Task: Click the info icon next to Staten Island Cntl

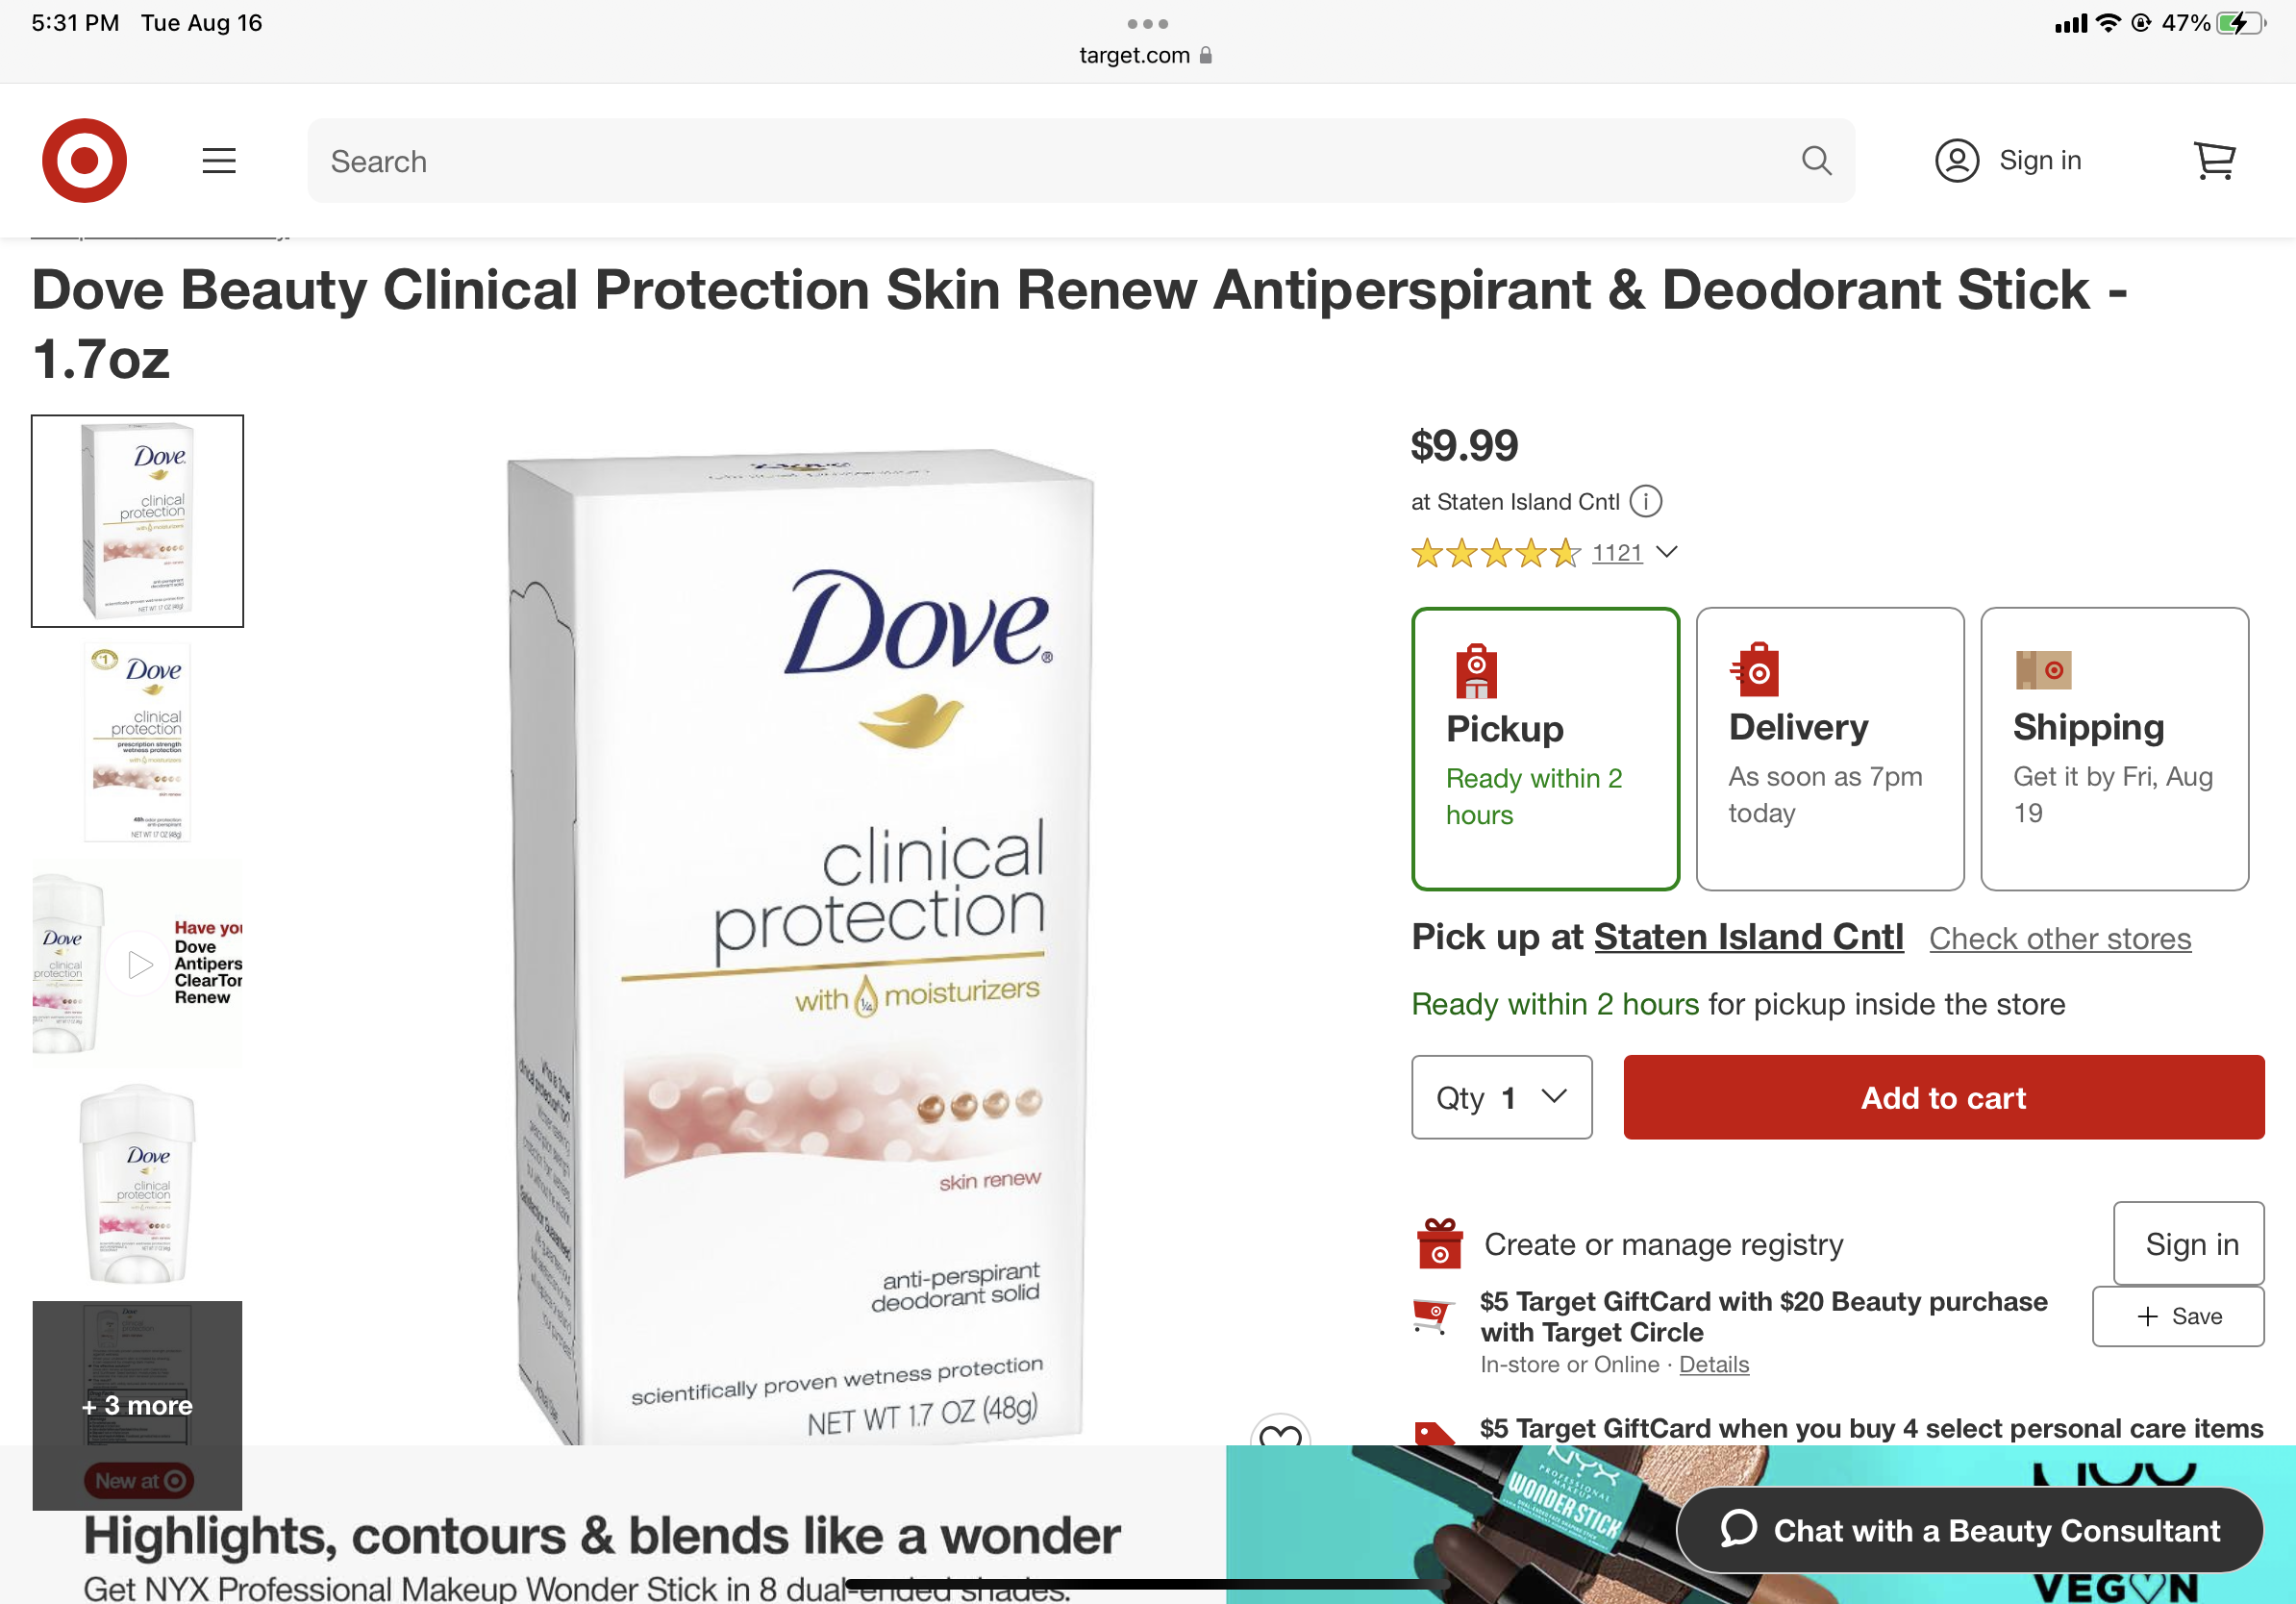Action: (x=1645, y=501)
